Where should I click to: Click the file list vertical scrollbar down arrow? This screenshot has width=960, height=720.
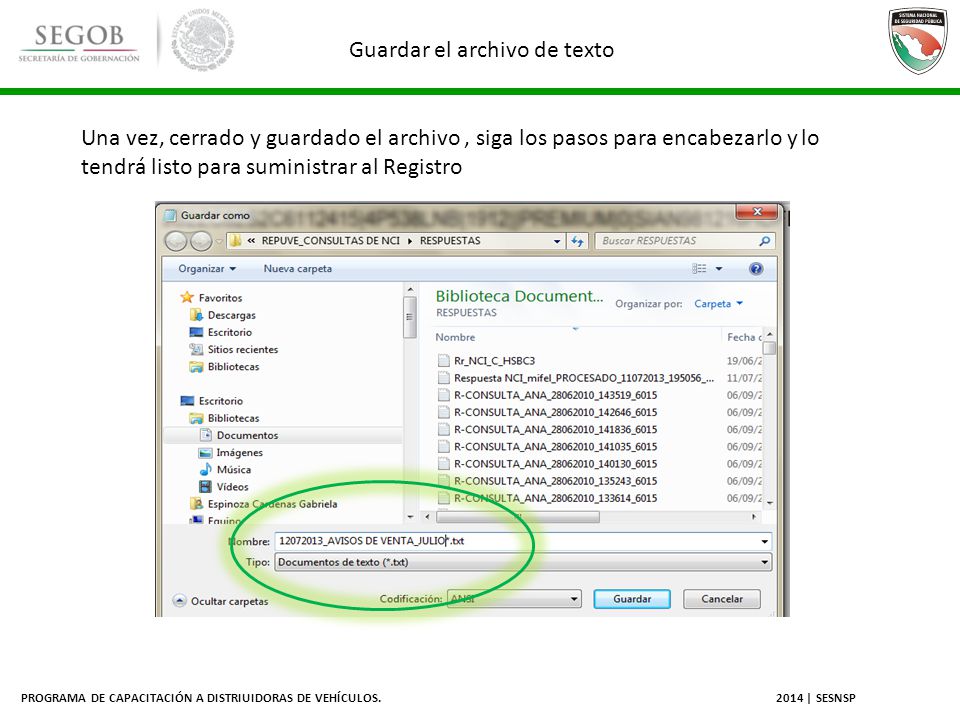coord(770,503)
